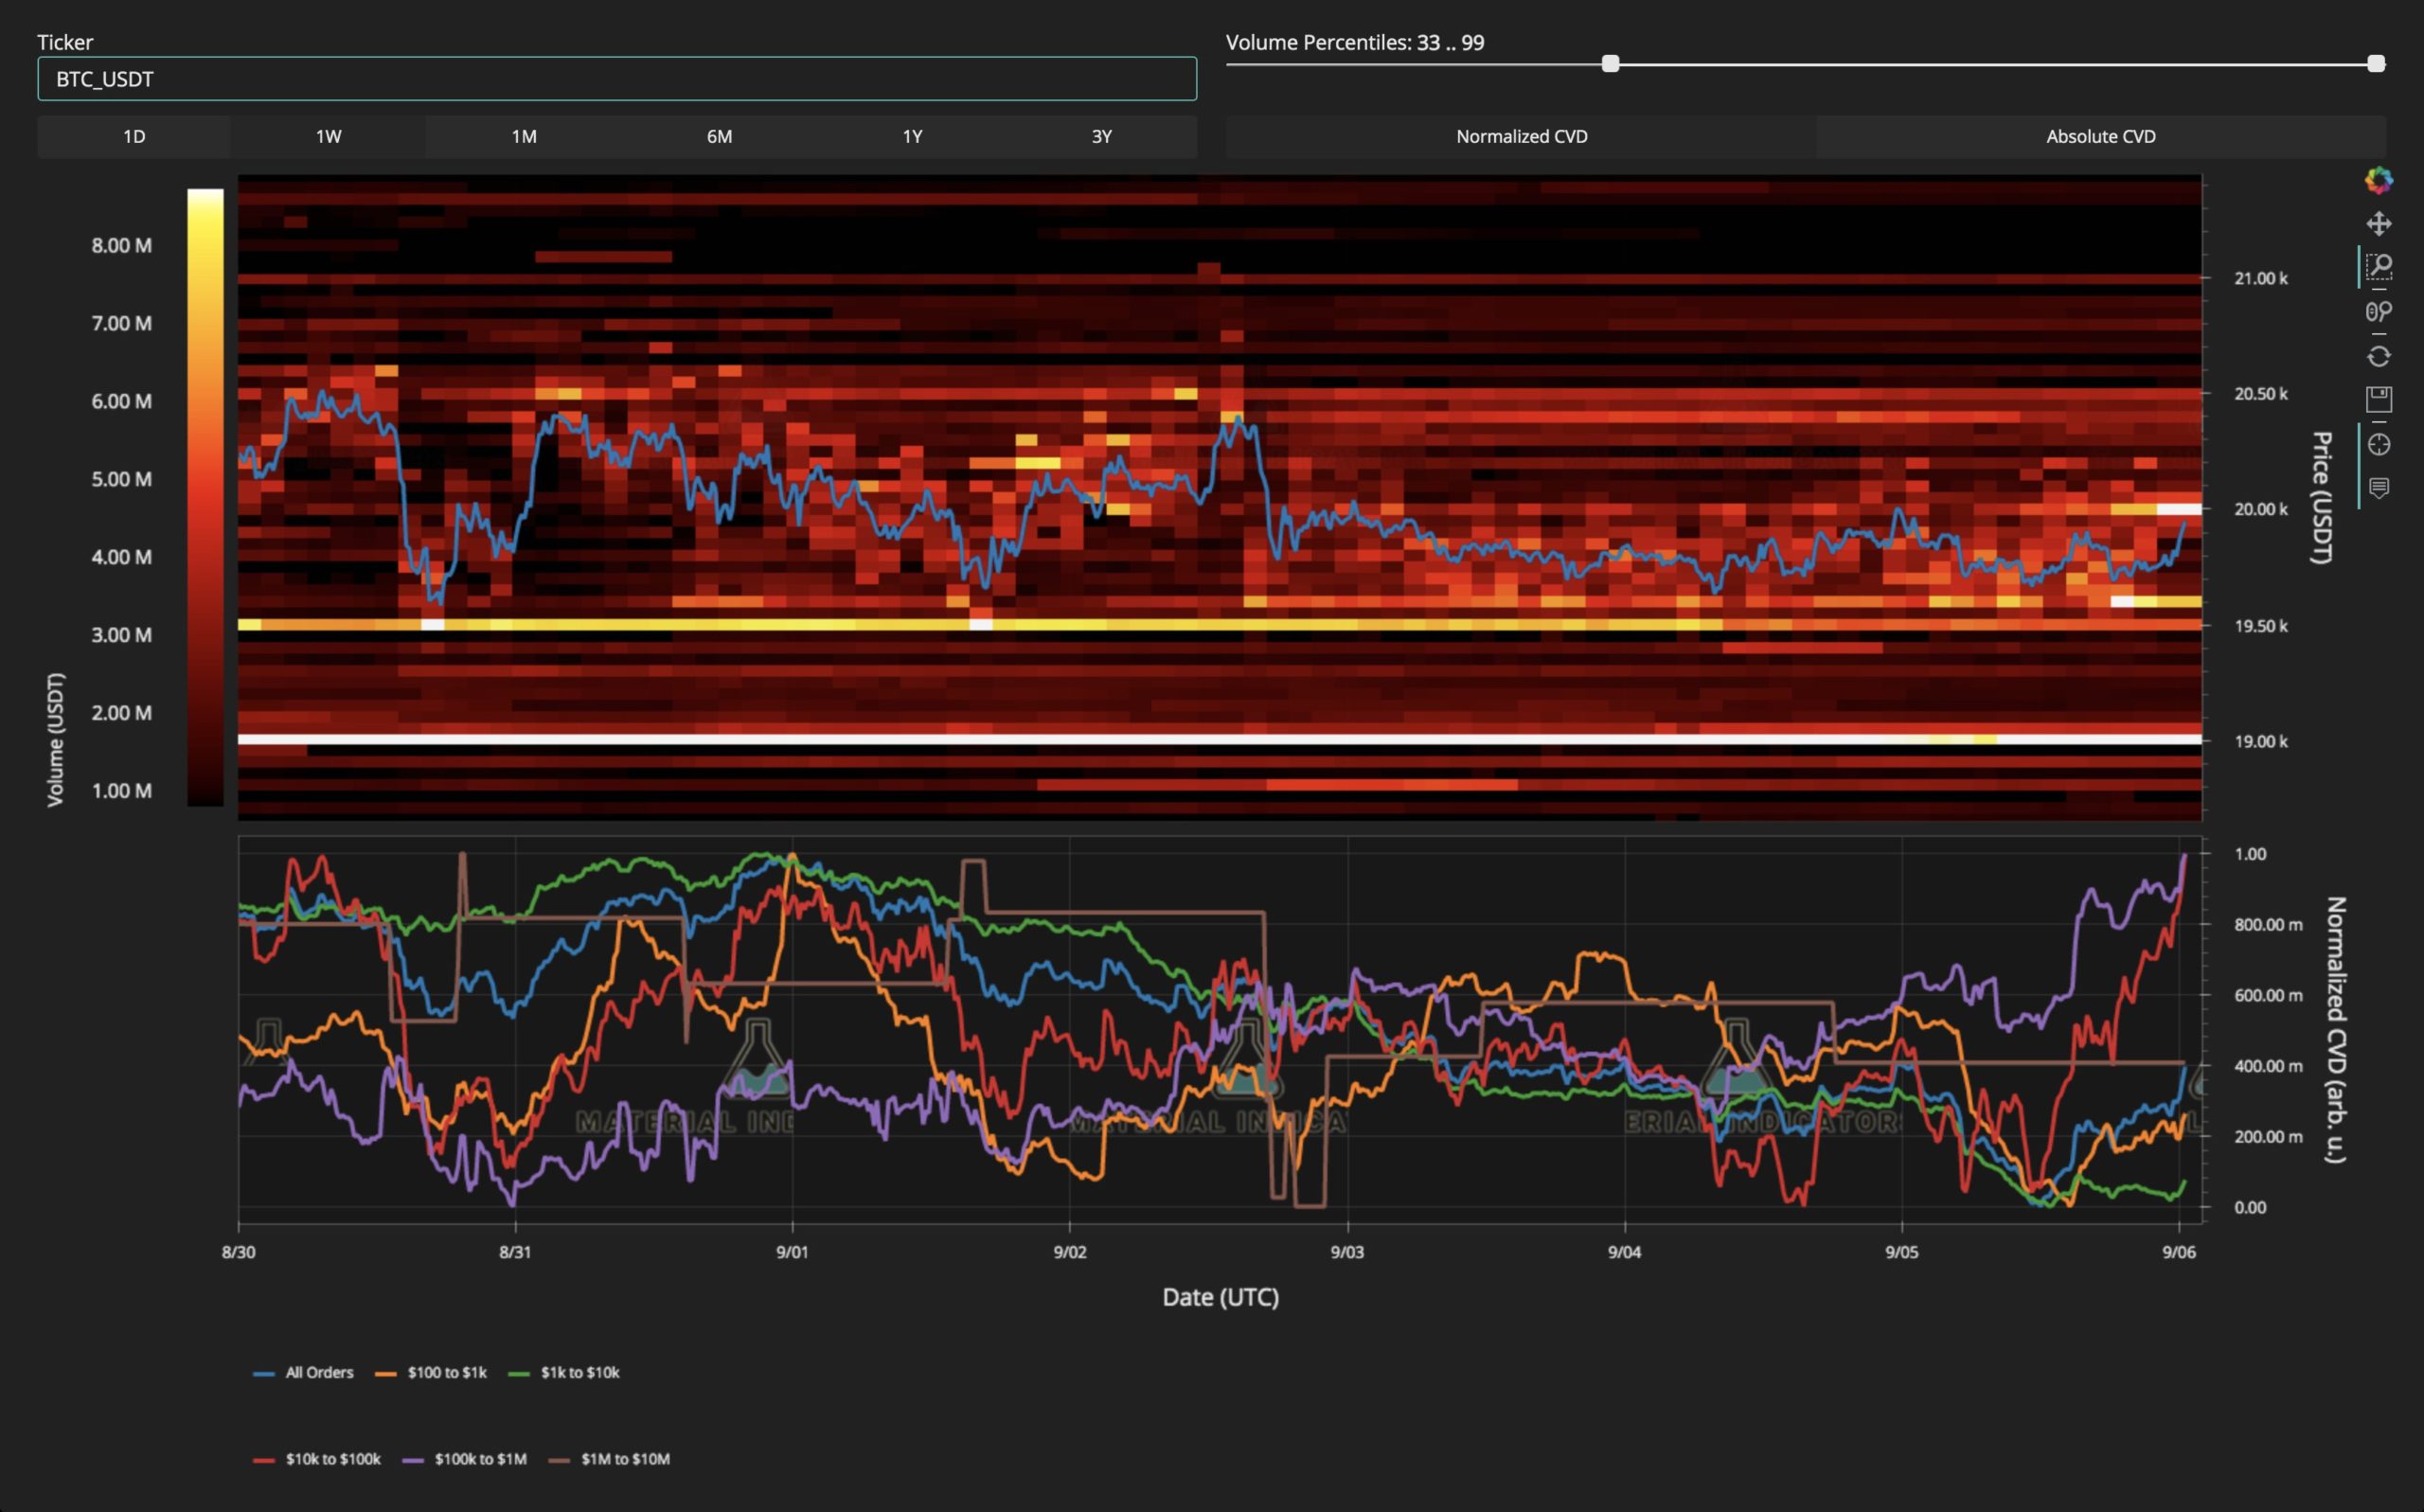
Task: Switch to Normalized CVD view
Action: 1521,136
